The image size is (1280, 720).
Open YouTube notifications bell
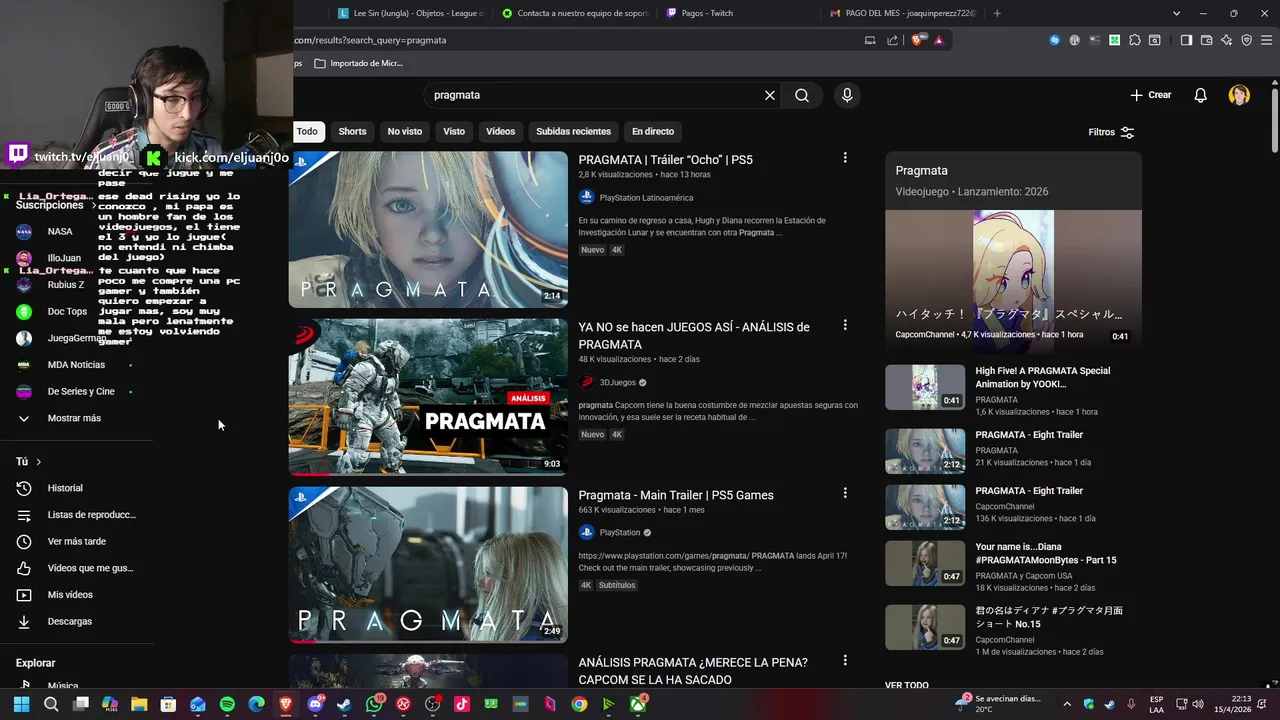point(1200,95)
